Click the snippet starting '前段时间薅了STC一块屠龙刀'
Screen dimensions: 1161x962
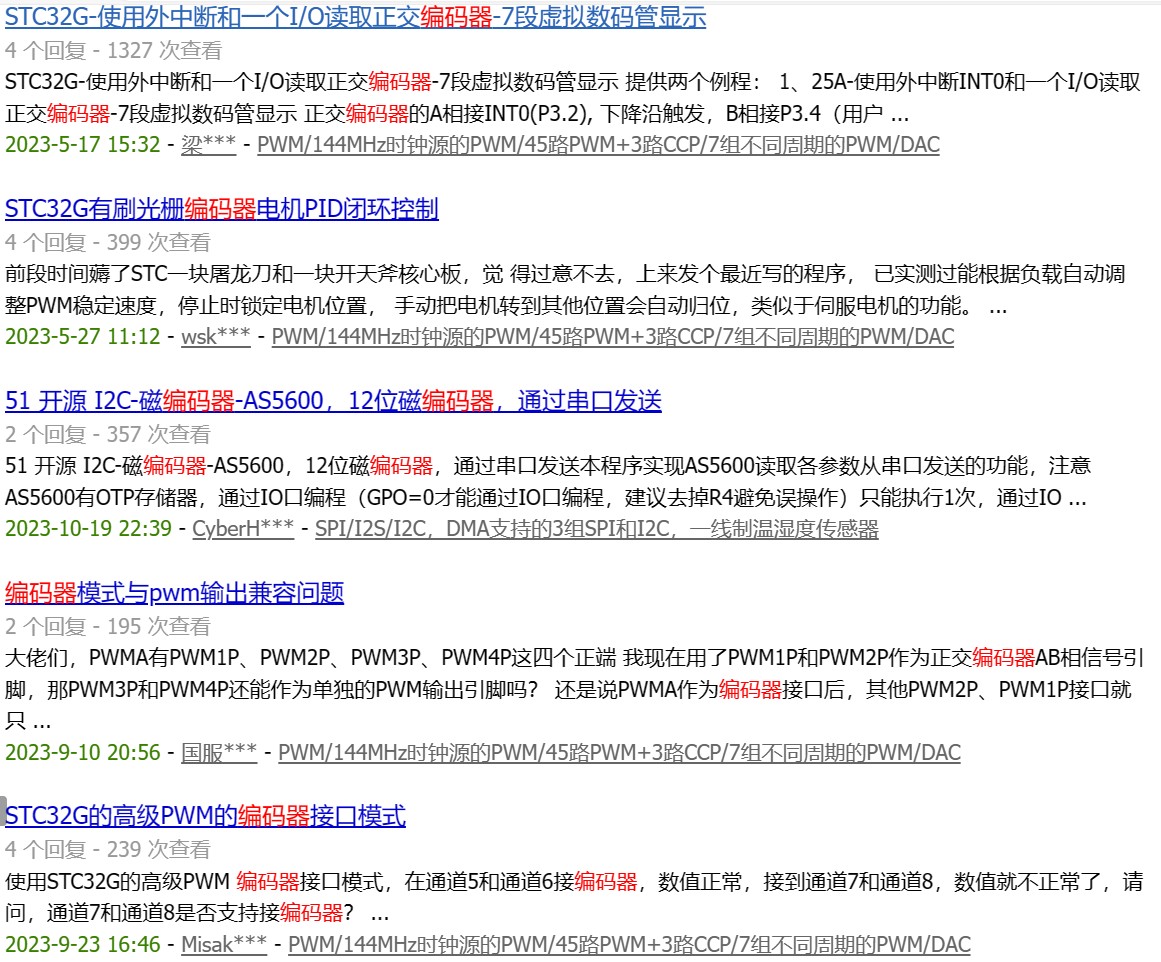[x=565, y=290]
